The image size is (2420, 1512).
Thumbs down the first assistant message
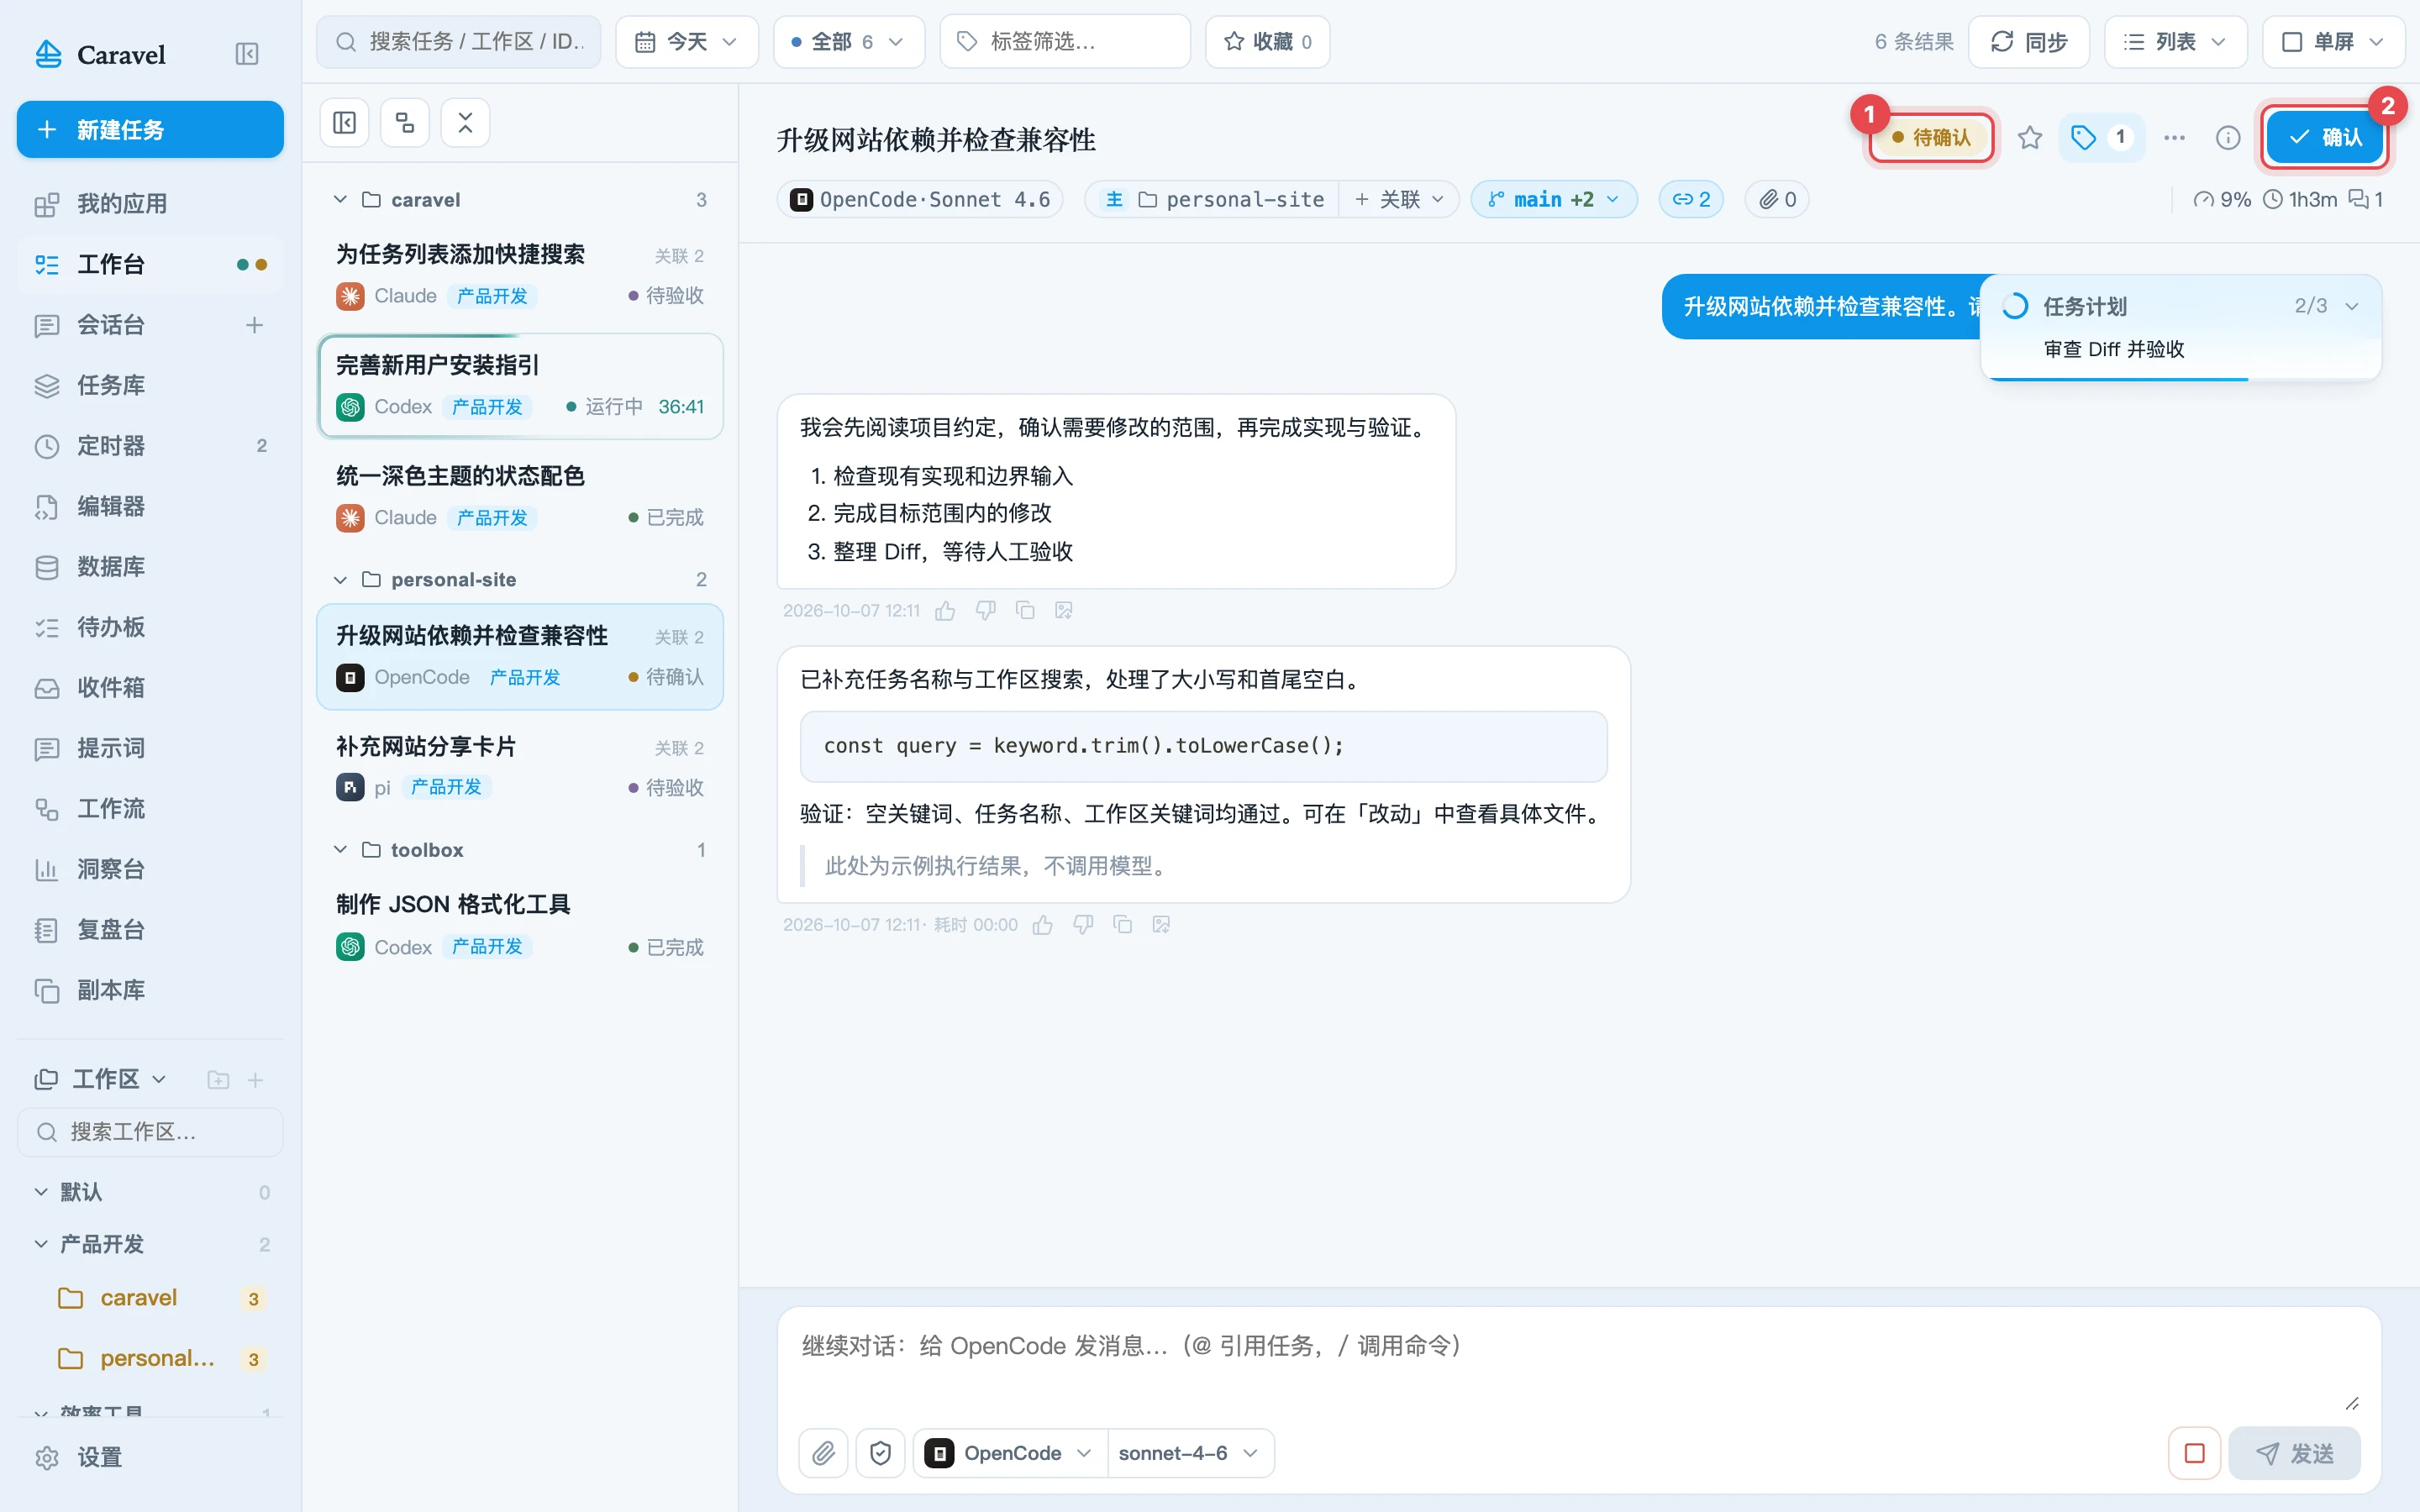click(x=985, y=610)
